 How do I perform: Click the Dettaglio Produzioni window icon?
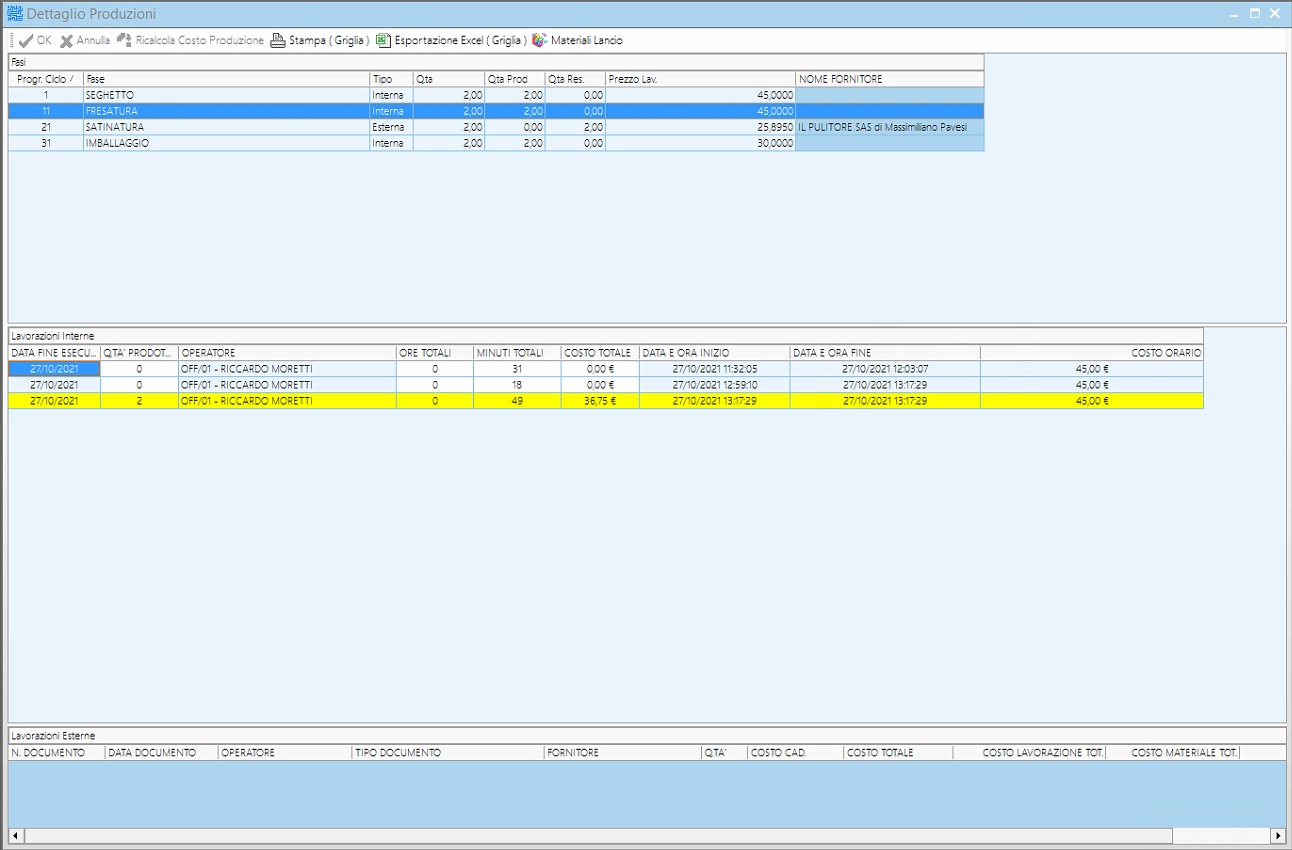(x=15, y=14)
